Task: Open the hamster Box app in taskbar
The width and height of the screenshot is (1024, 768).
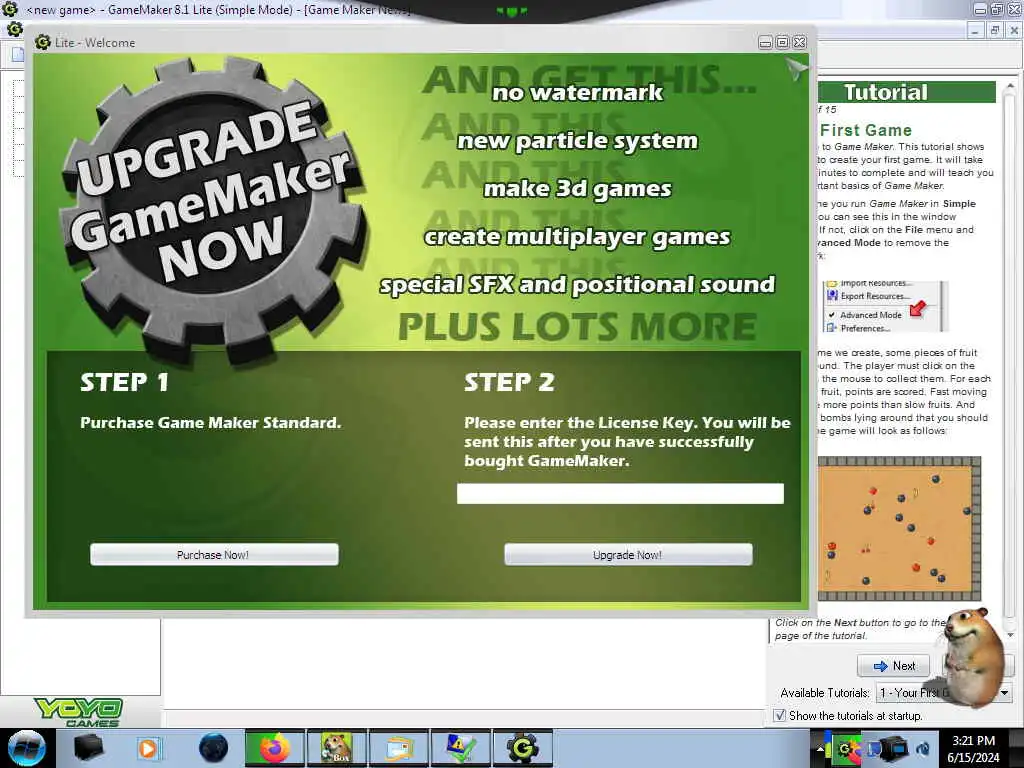Action: tap(337, 748)
